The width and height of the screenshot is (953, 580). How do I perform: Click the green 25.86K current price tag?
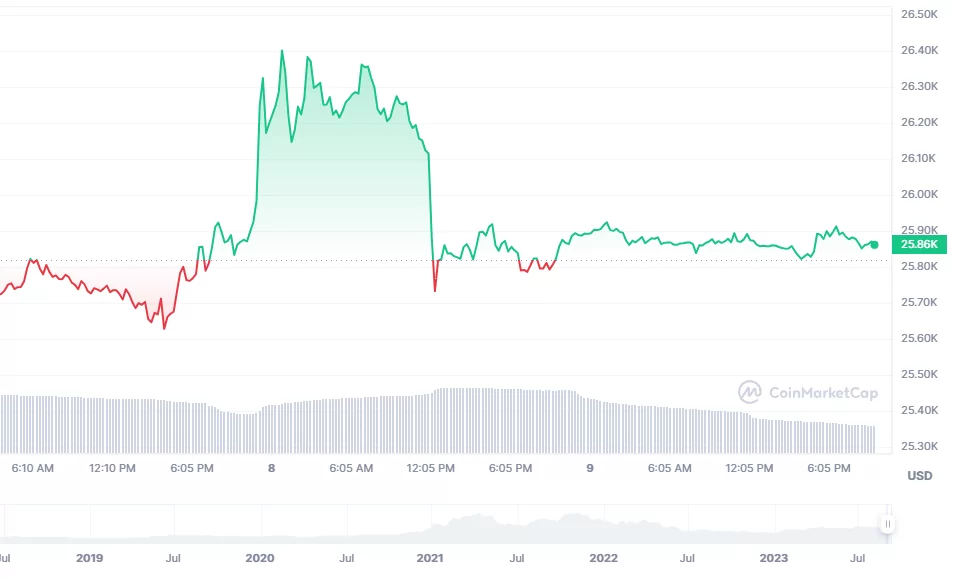tap(919, 244)
